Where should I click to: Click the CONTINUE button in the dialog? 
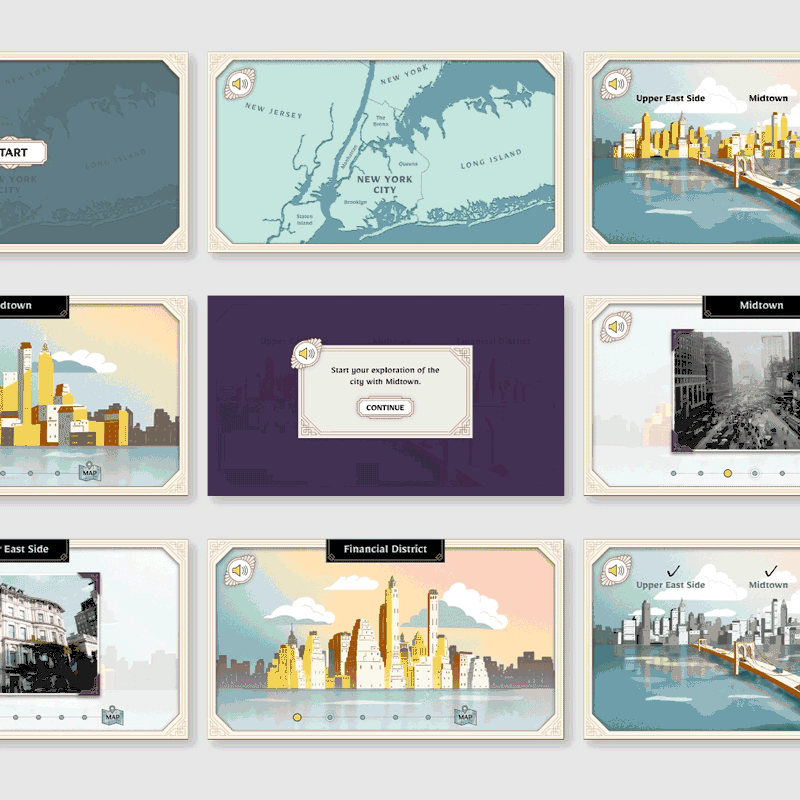point(385,408)
